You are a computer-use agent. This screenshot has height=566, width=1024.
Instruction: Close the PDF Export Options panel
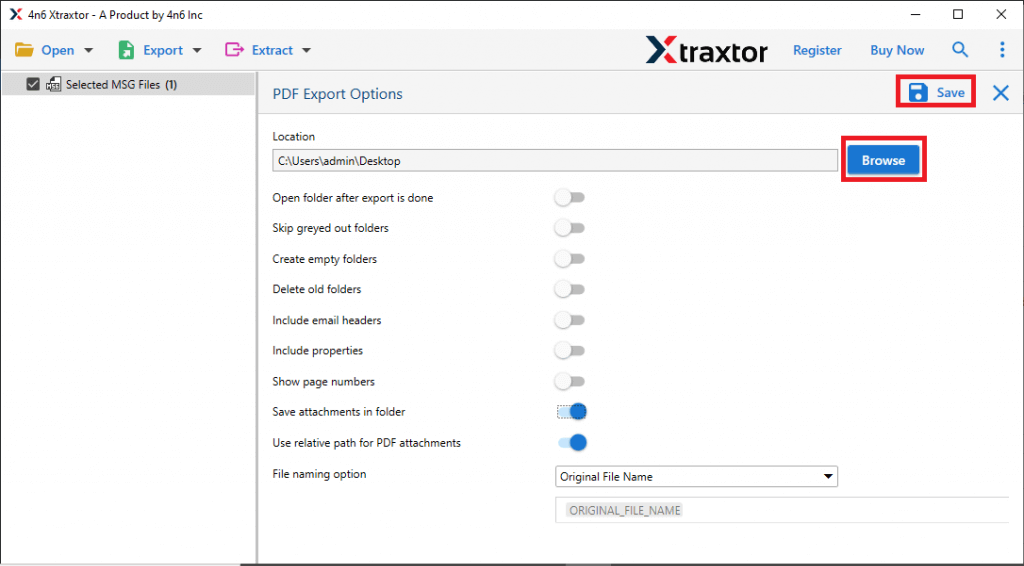[1000, 93]
